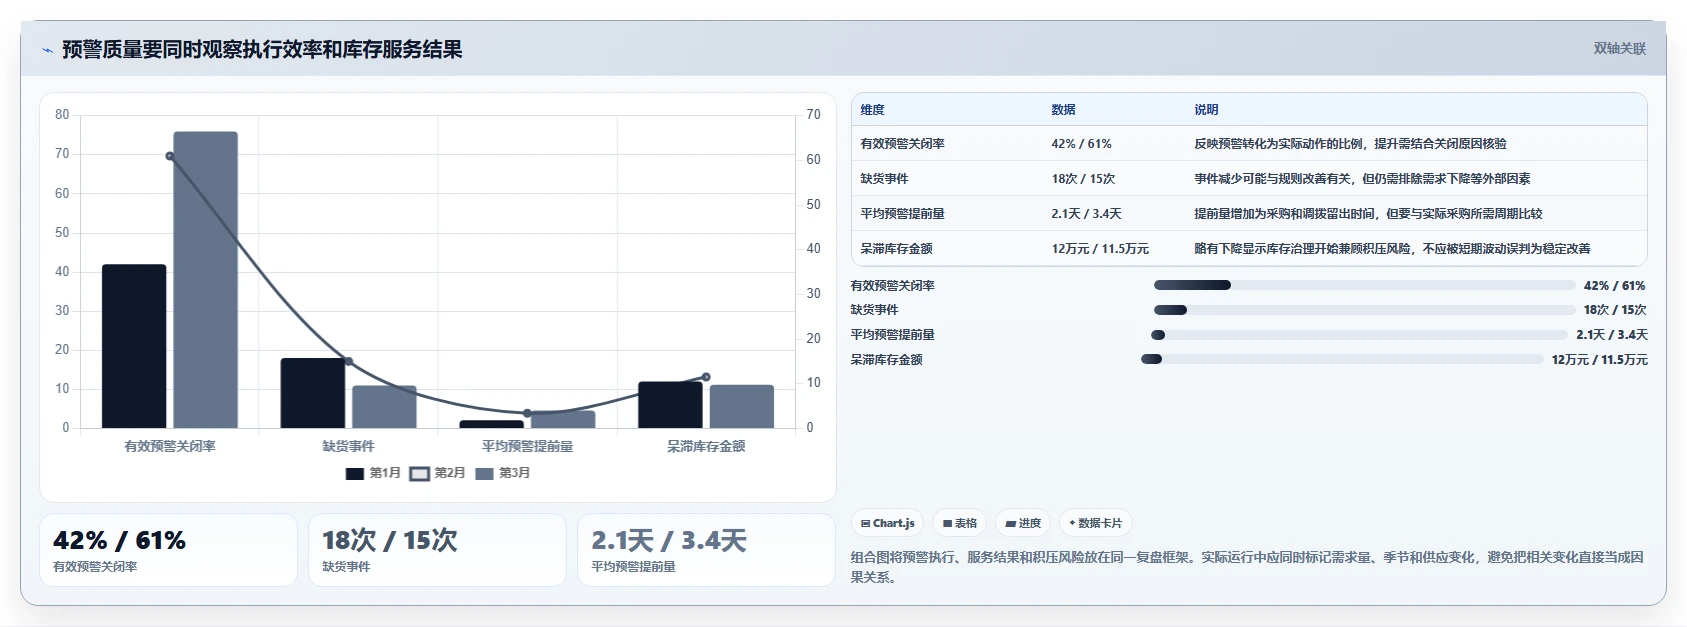Click the gray 第3月 bar for 呆滞库存金额

pyautogui.click(x=742, y=406)
